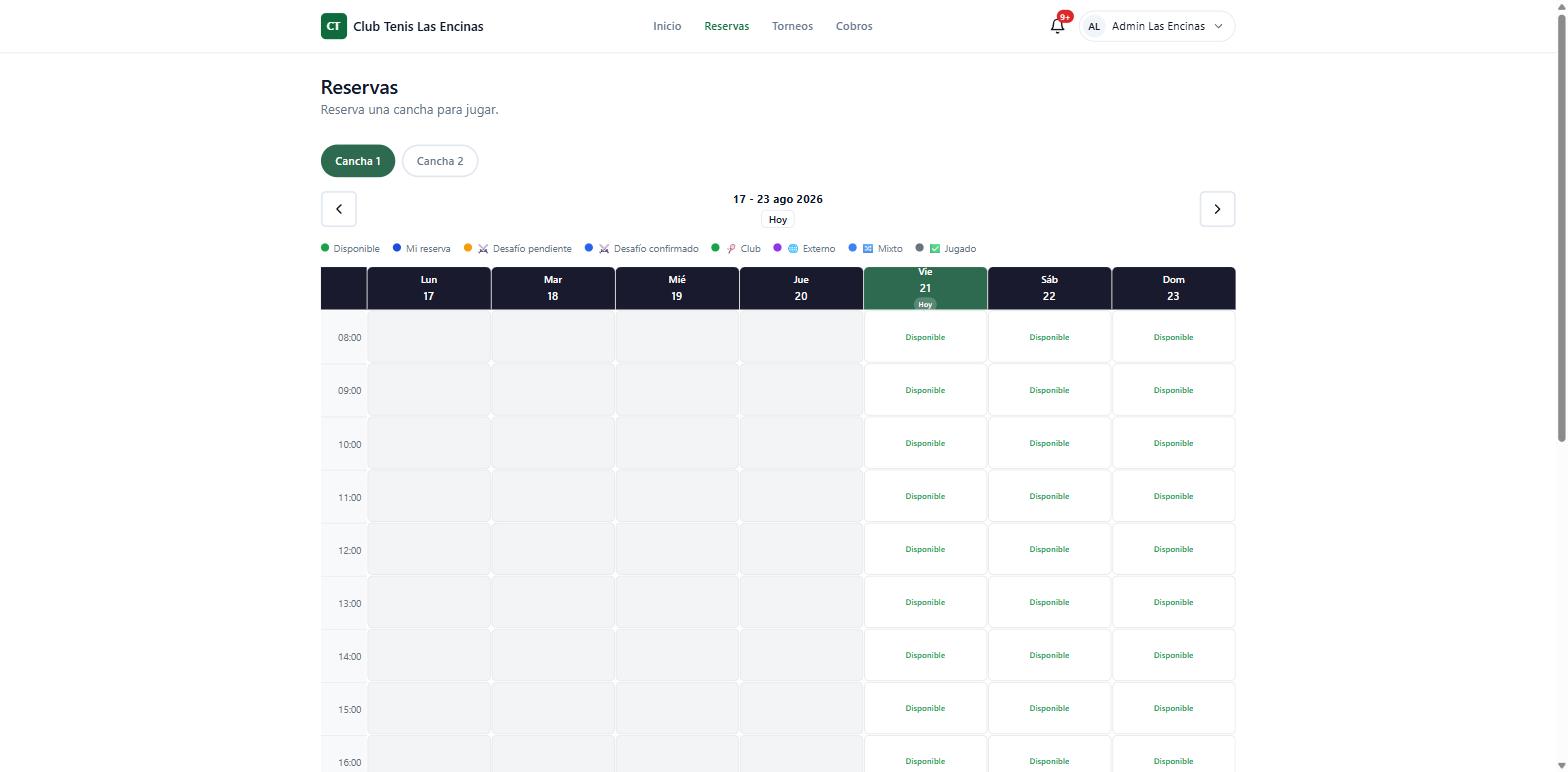Click the Club Tenis Las Encinas title
This screenshot has width=1568, height=772.
click(418, 26)
